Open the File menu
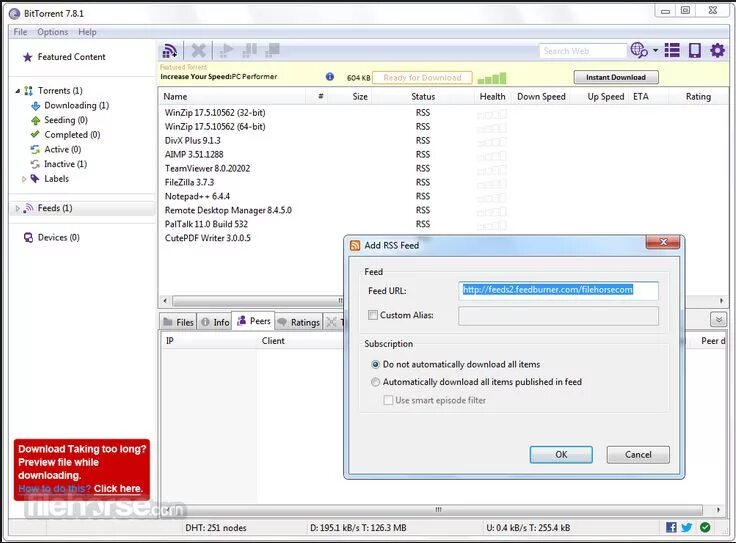The width and height of the screenshot is (736, 543). pos(20,32)
